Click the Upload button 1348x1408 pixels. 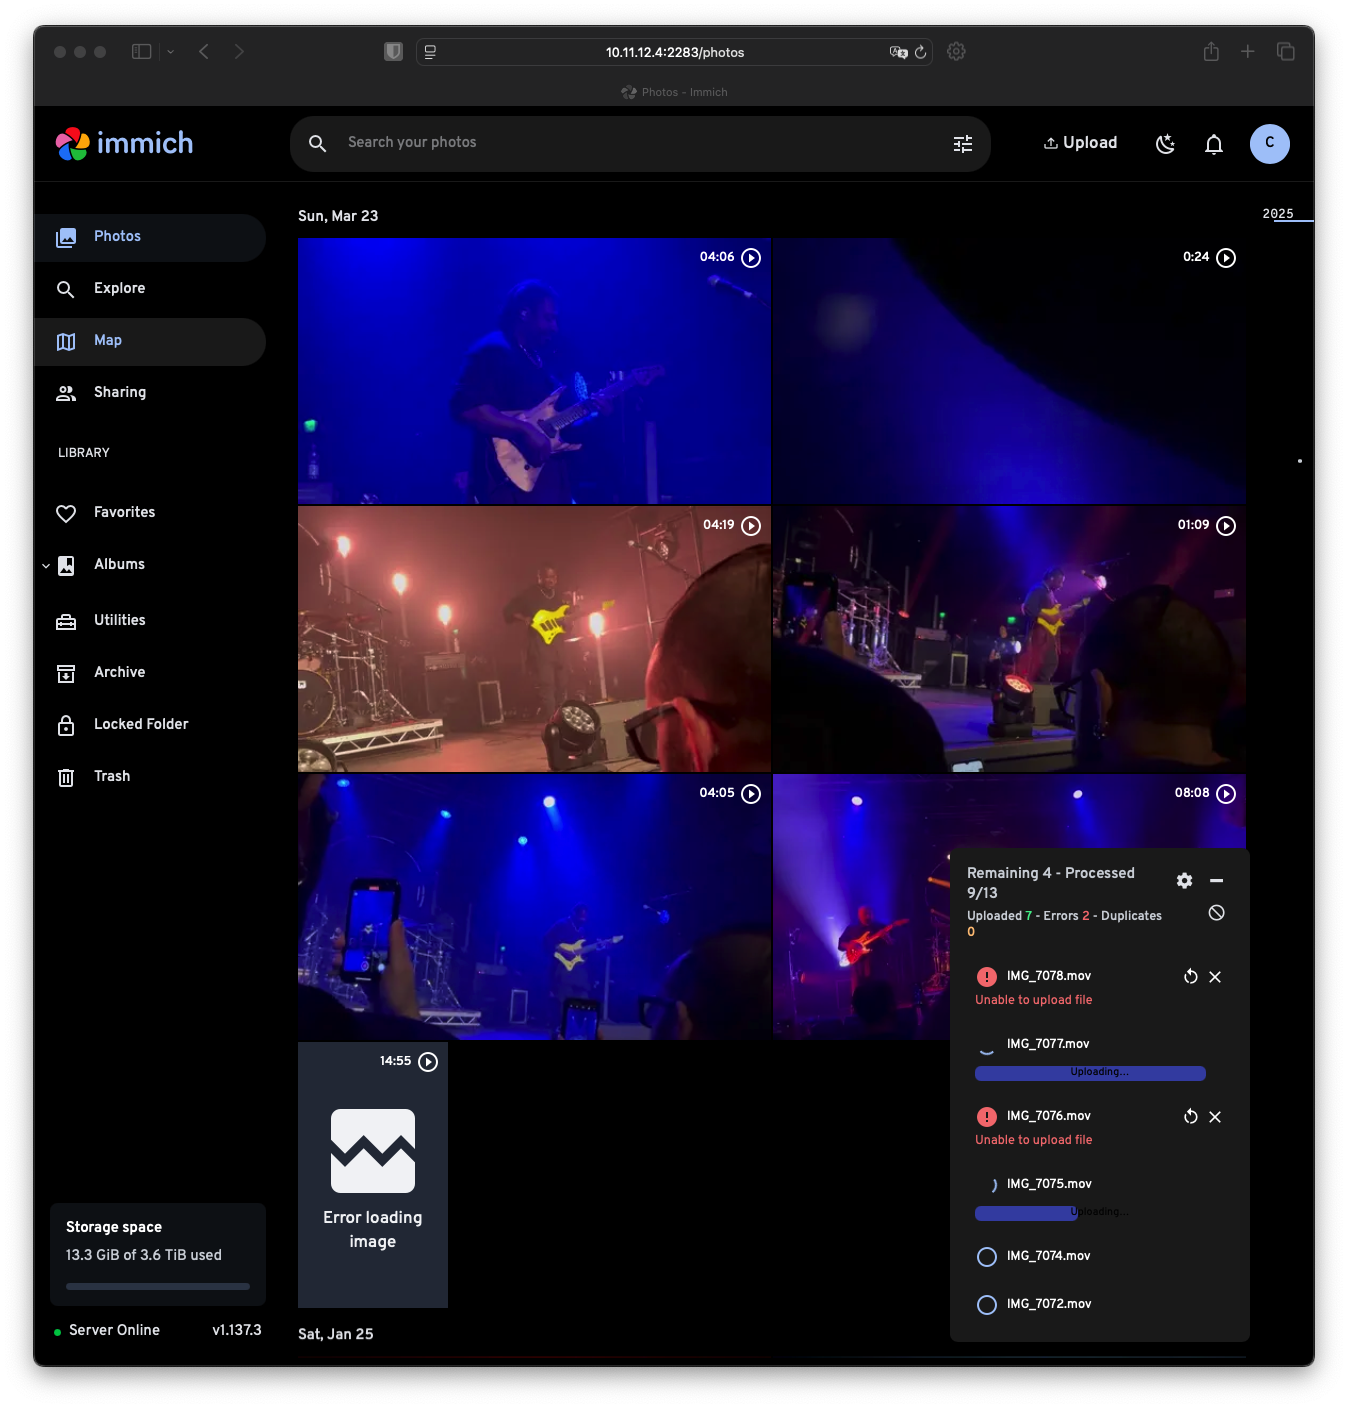pos(1081,143)
